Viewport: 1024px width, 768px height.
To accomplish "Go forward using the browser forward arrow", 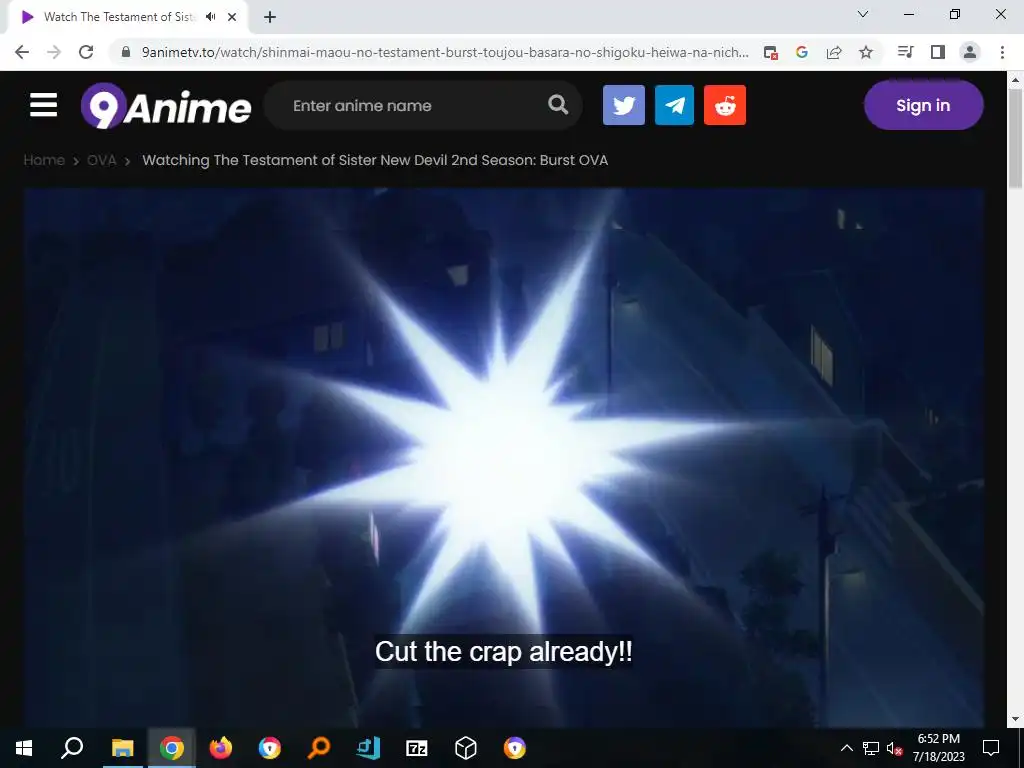I will point(54,52).
